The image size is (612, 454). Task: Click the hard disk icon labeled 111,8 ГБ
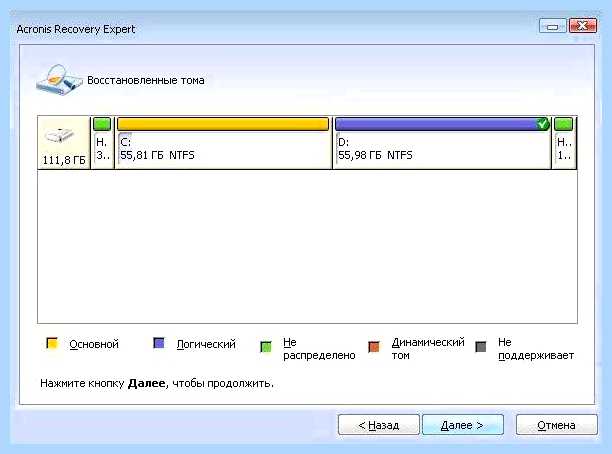[59, 135]
